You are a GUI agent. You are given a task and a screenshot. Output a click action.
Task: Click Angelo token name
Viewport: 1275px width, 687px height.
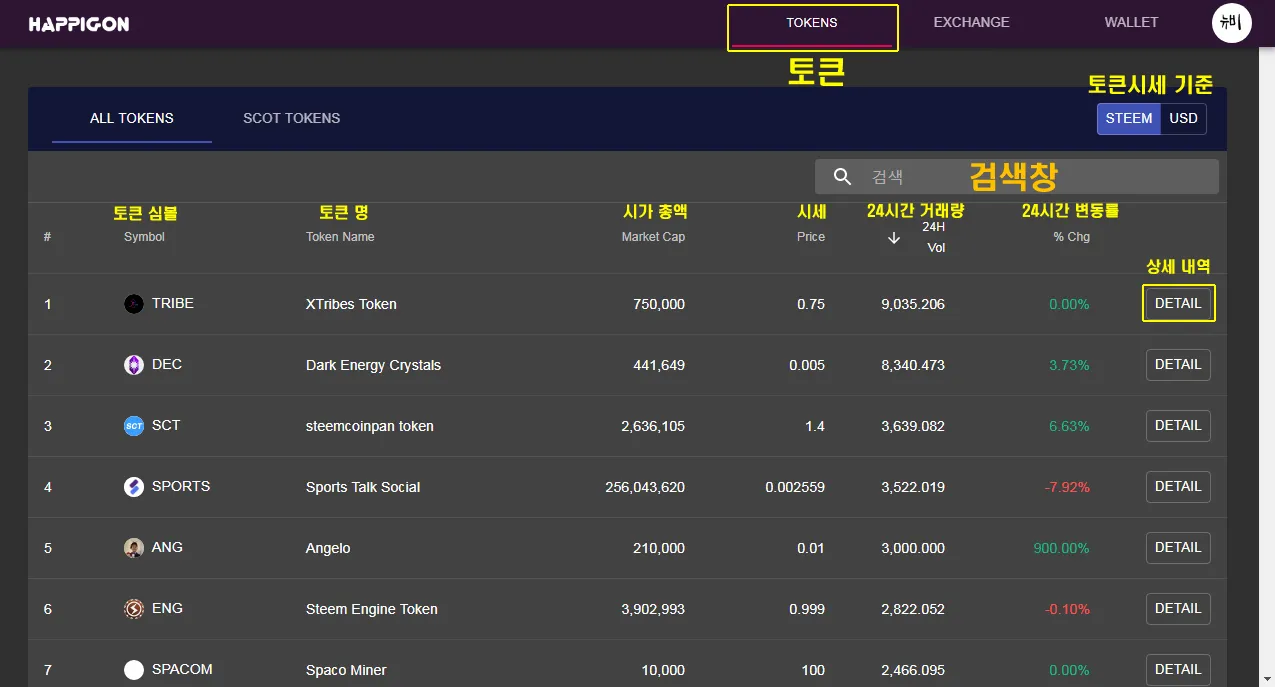[328, 548]
